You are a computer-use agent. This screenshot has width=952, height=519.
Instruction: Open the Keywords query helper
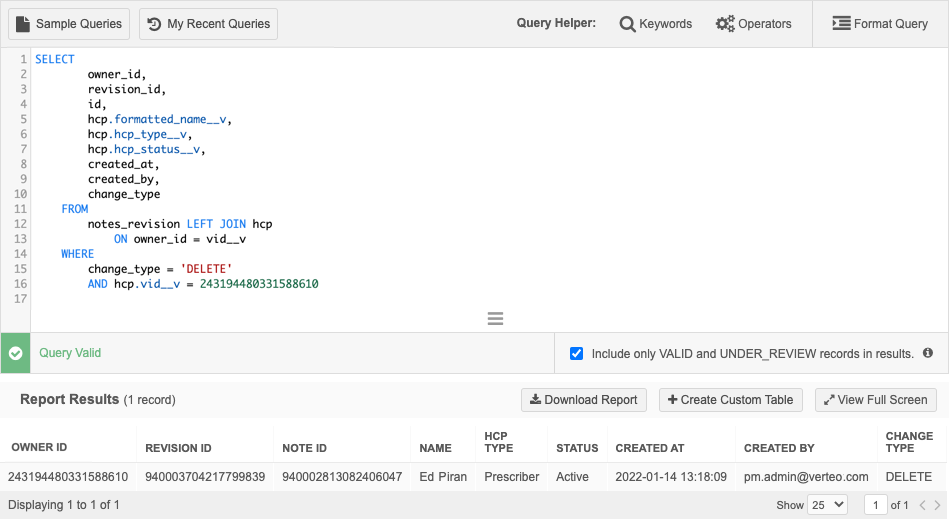pos(655,24)
